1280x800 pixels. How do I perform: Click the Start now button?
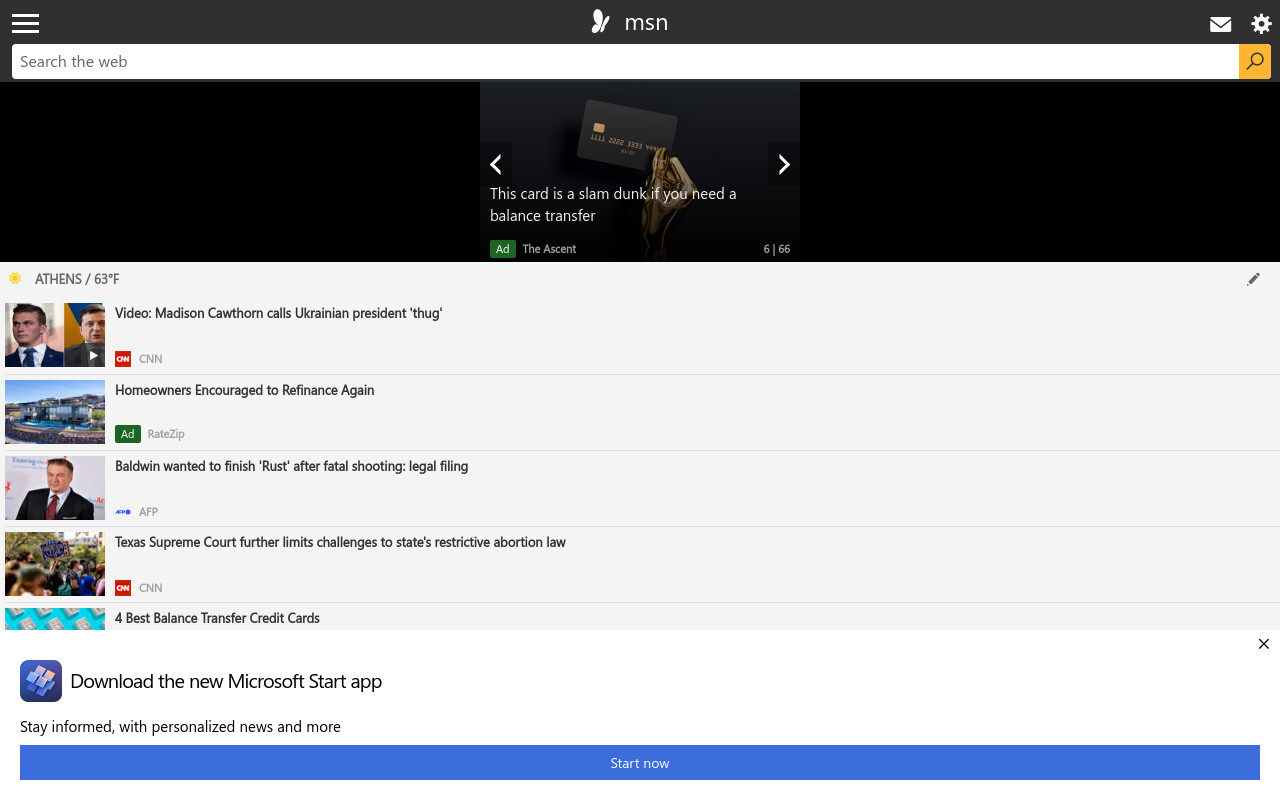640,763
